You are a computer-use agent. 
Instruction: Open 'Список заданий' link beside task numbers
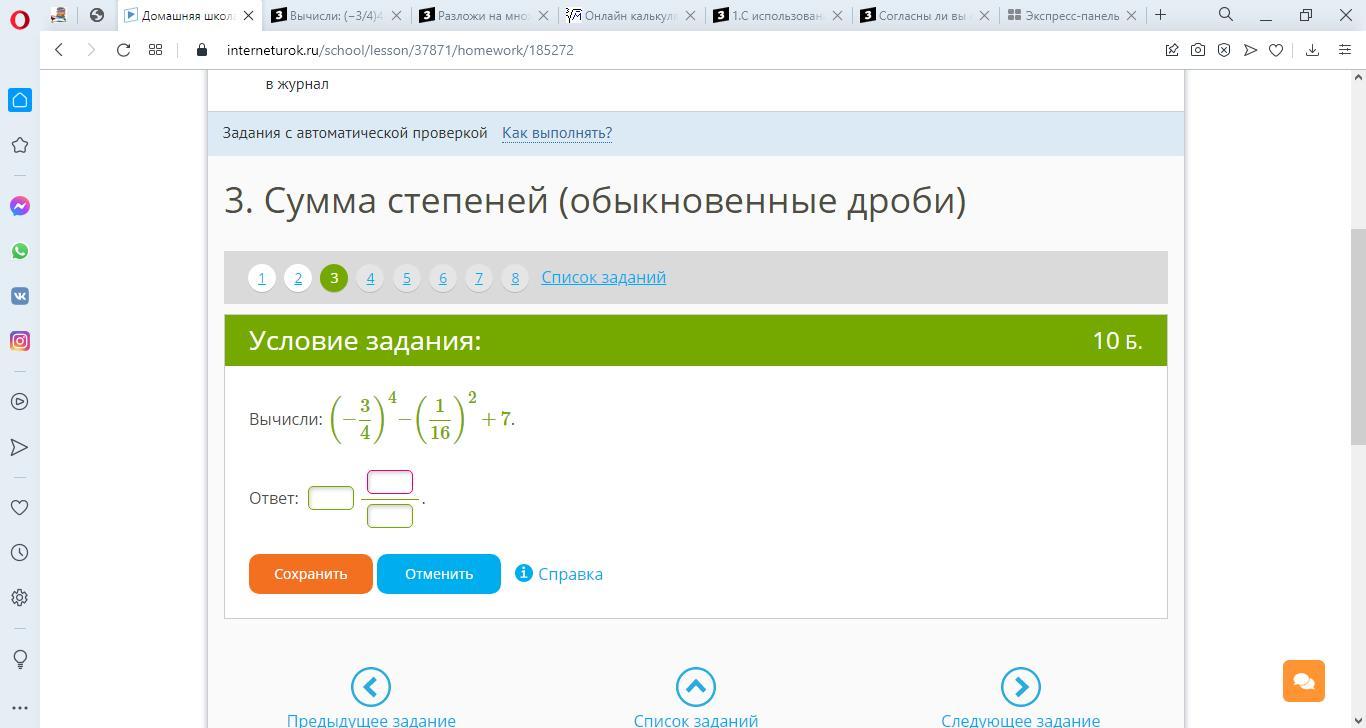pos(604,277)
